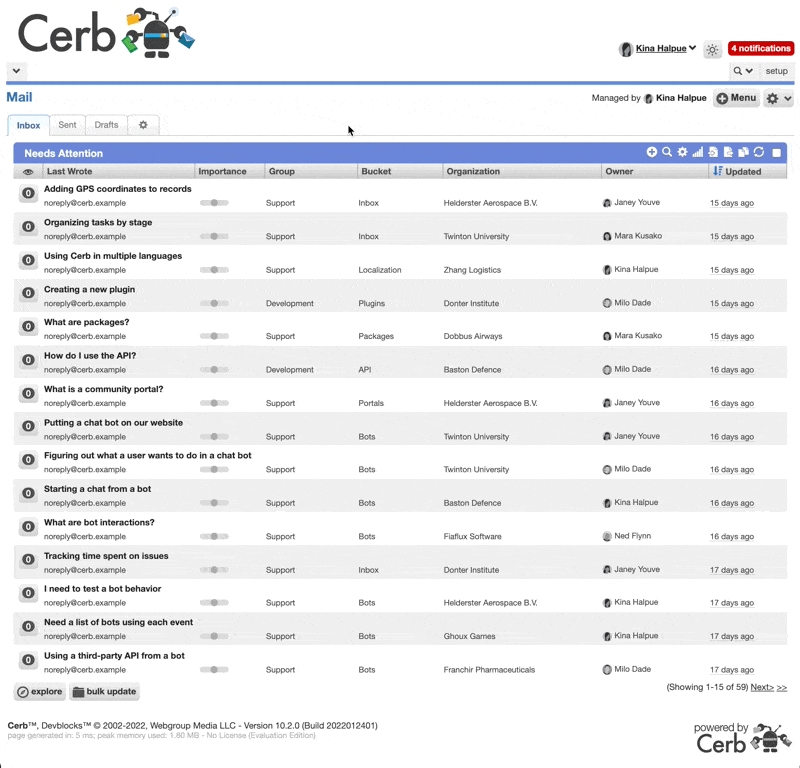Viewport: 800px width, 768px height.
Task: Click the add record plus icon in Needs Attention
Action: tap(652, 152)
